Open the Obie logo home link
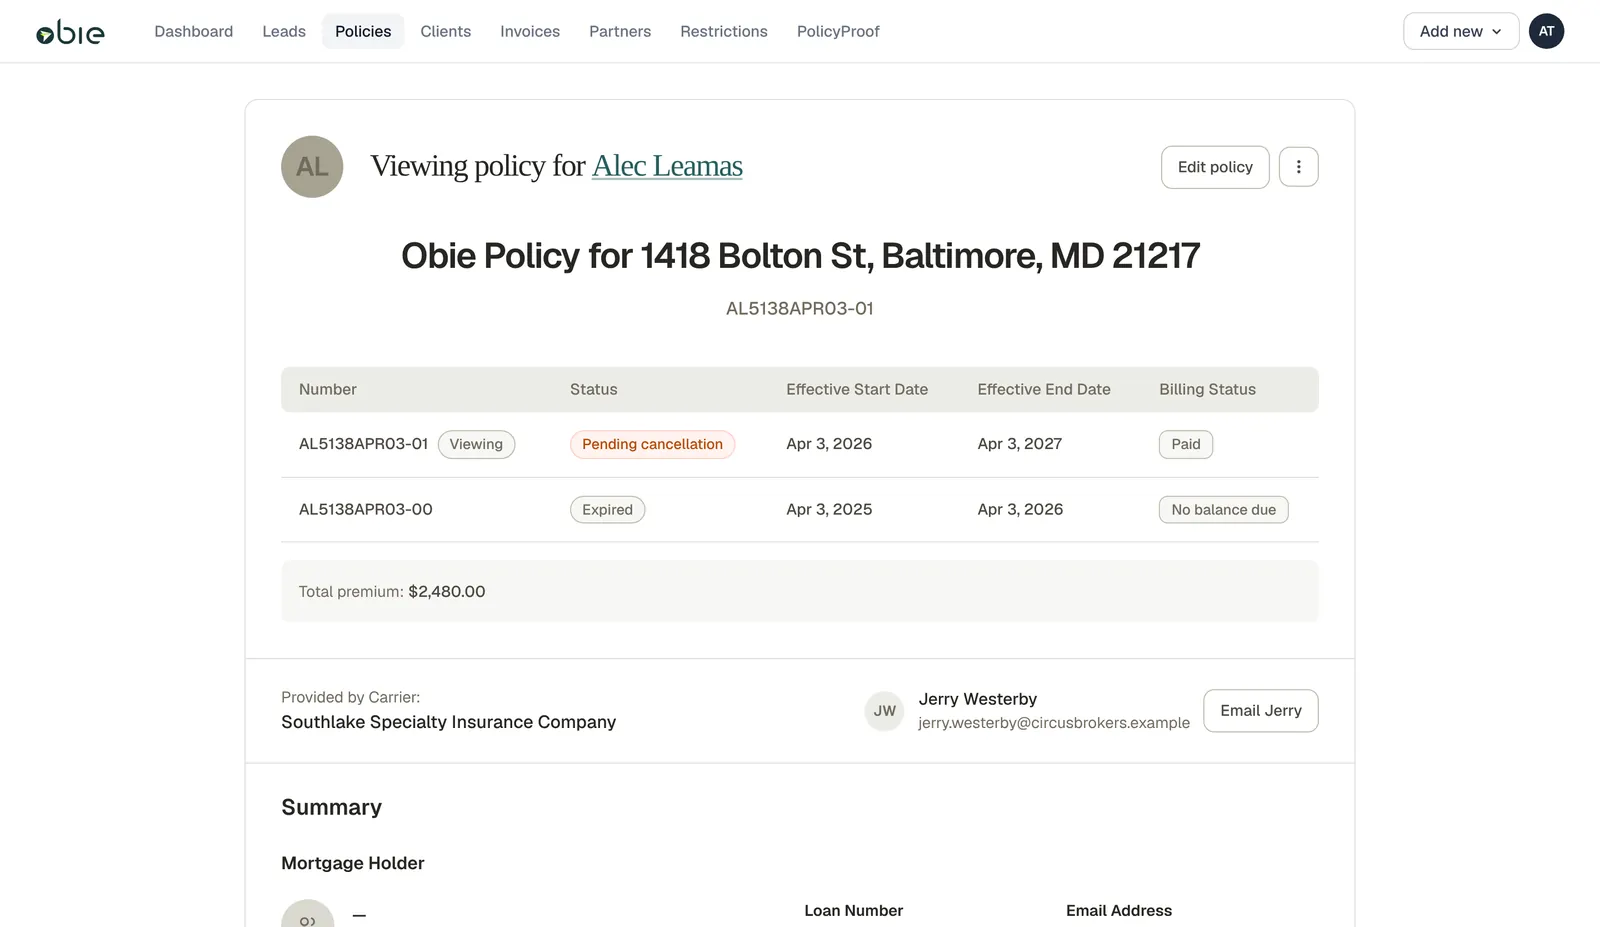Screen dimensions: 1600x927 pos(70,32)
